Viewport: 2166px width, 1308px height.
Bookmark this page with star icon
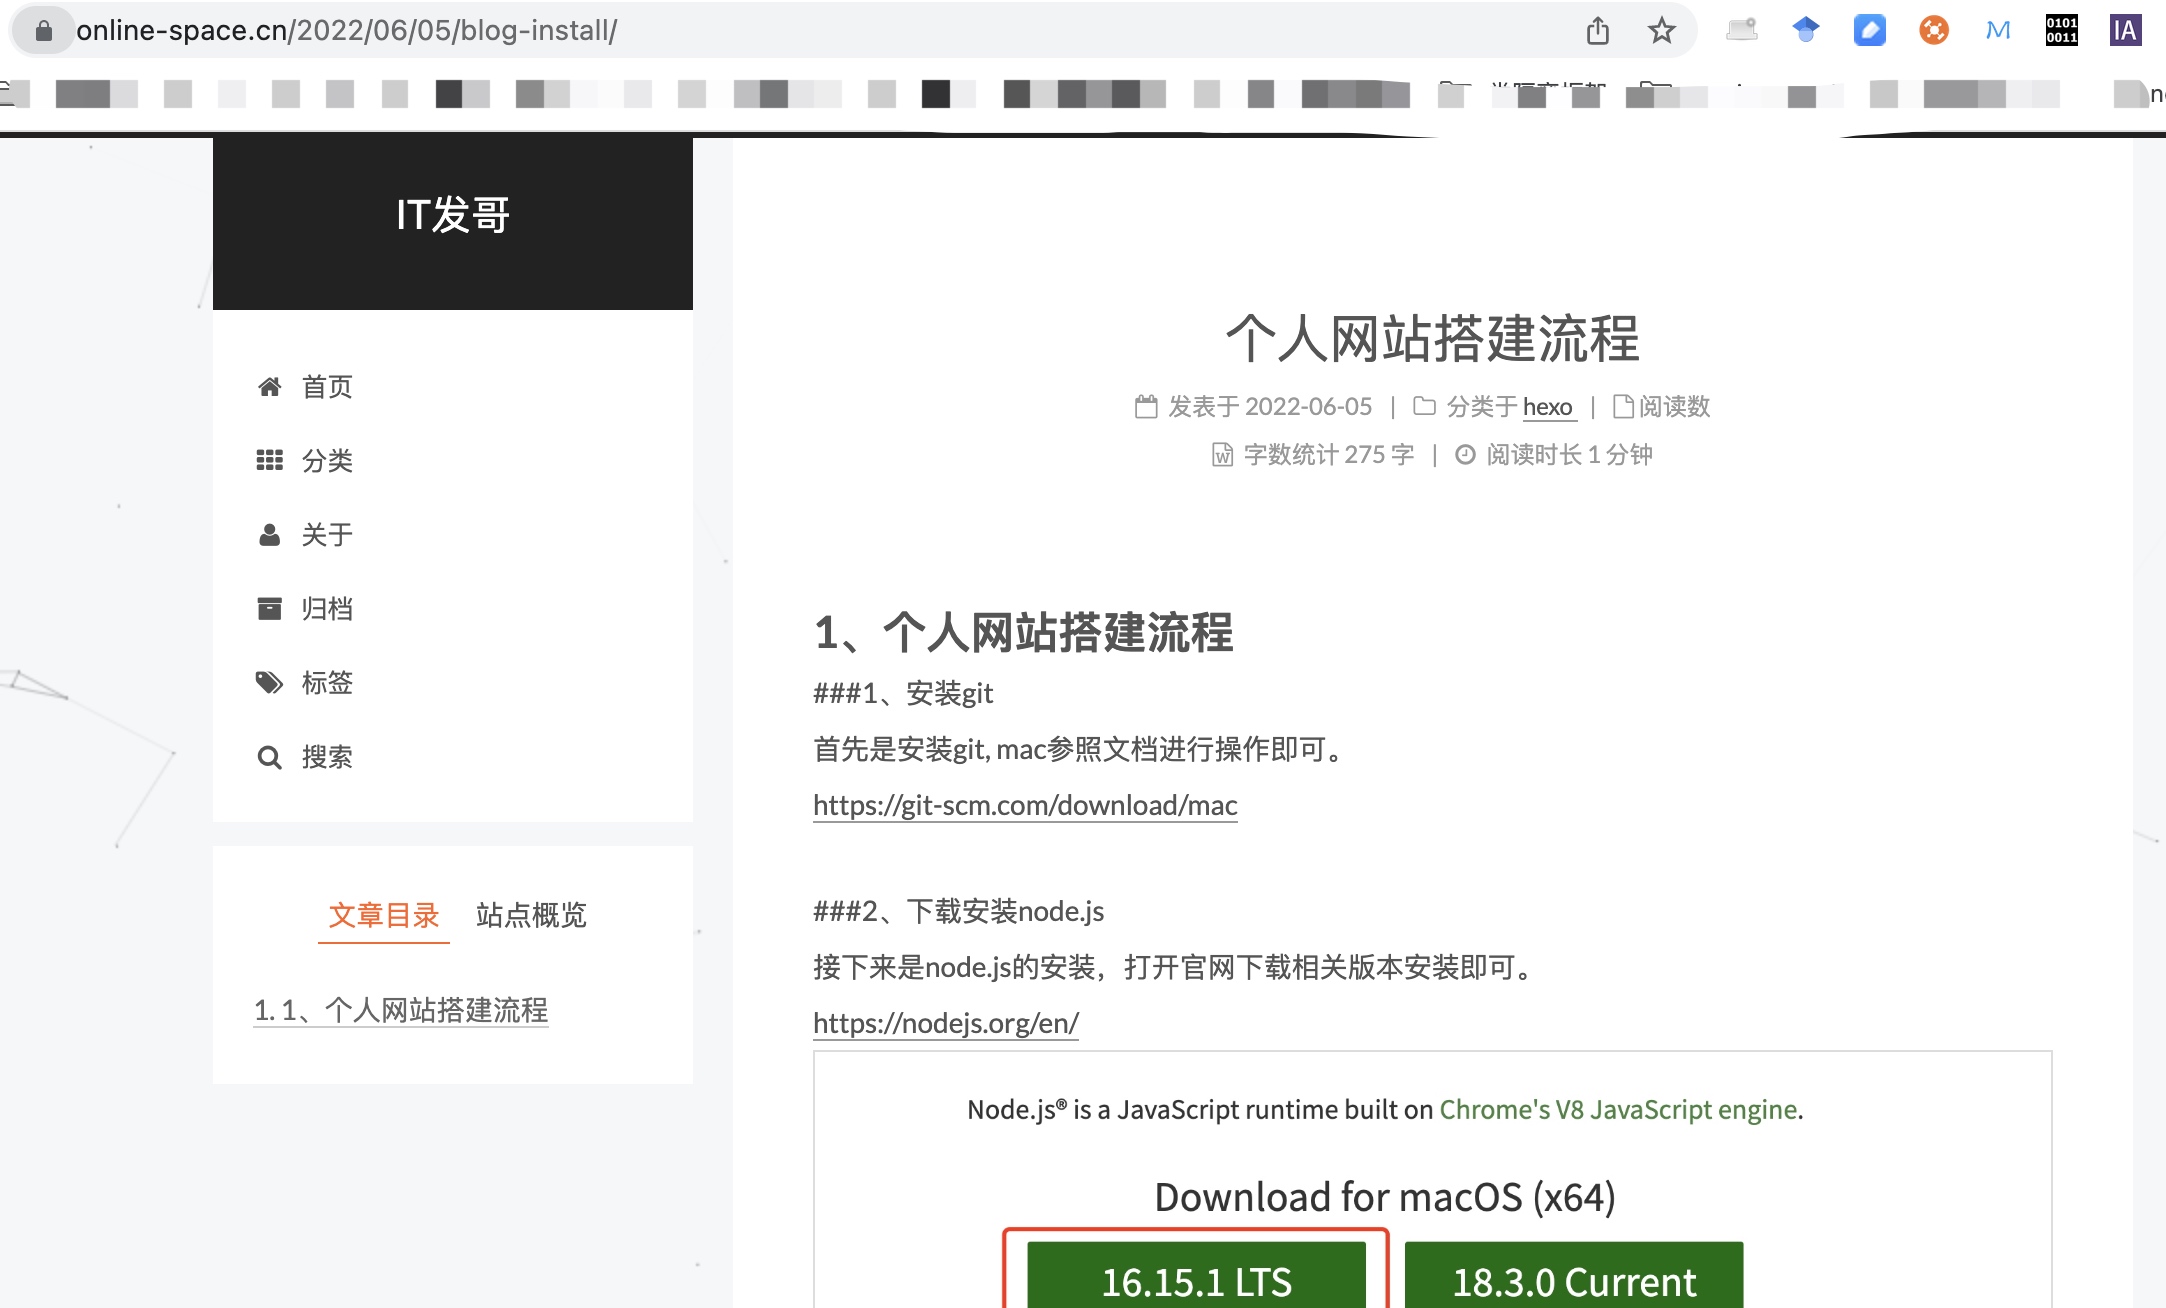1661,31
